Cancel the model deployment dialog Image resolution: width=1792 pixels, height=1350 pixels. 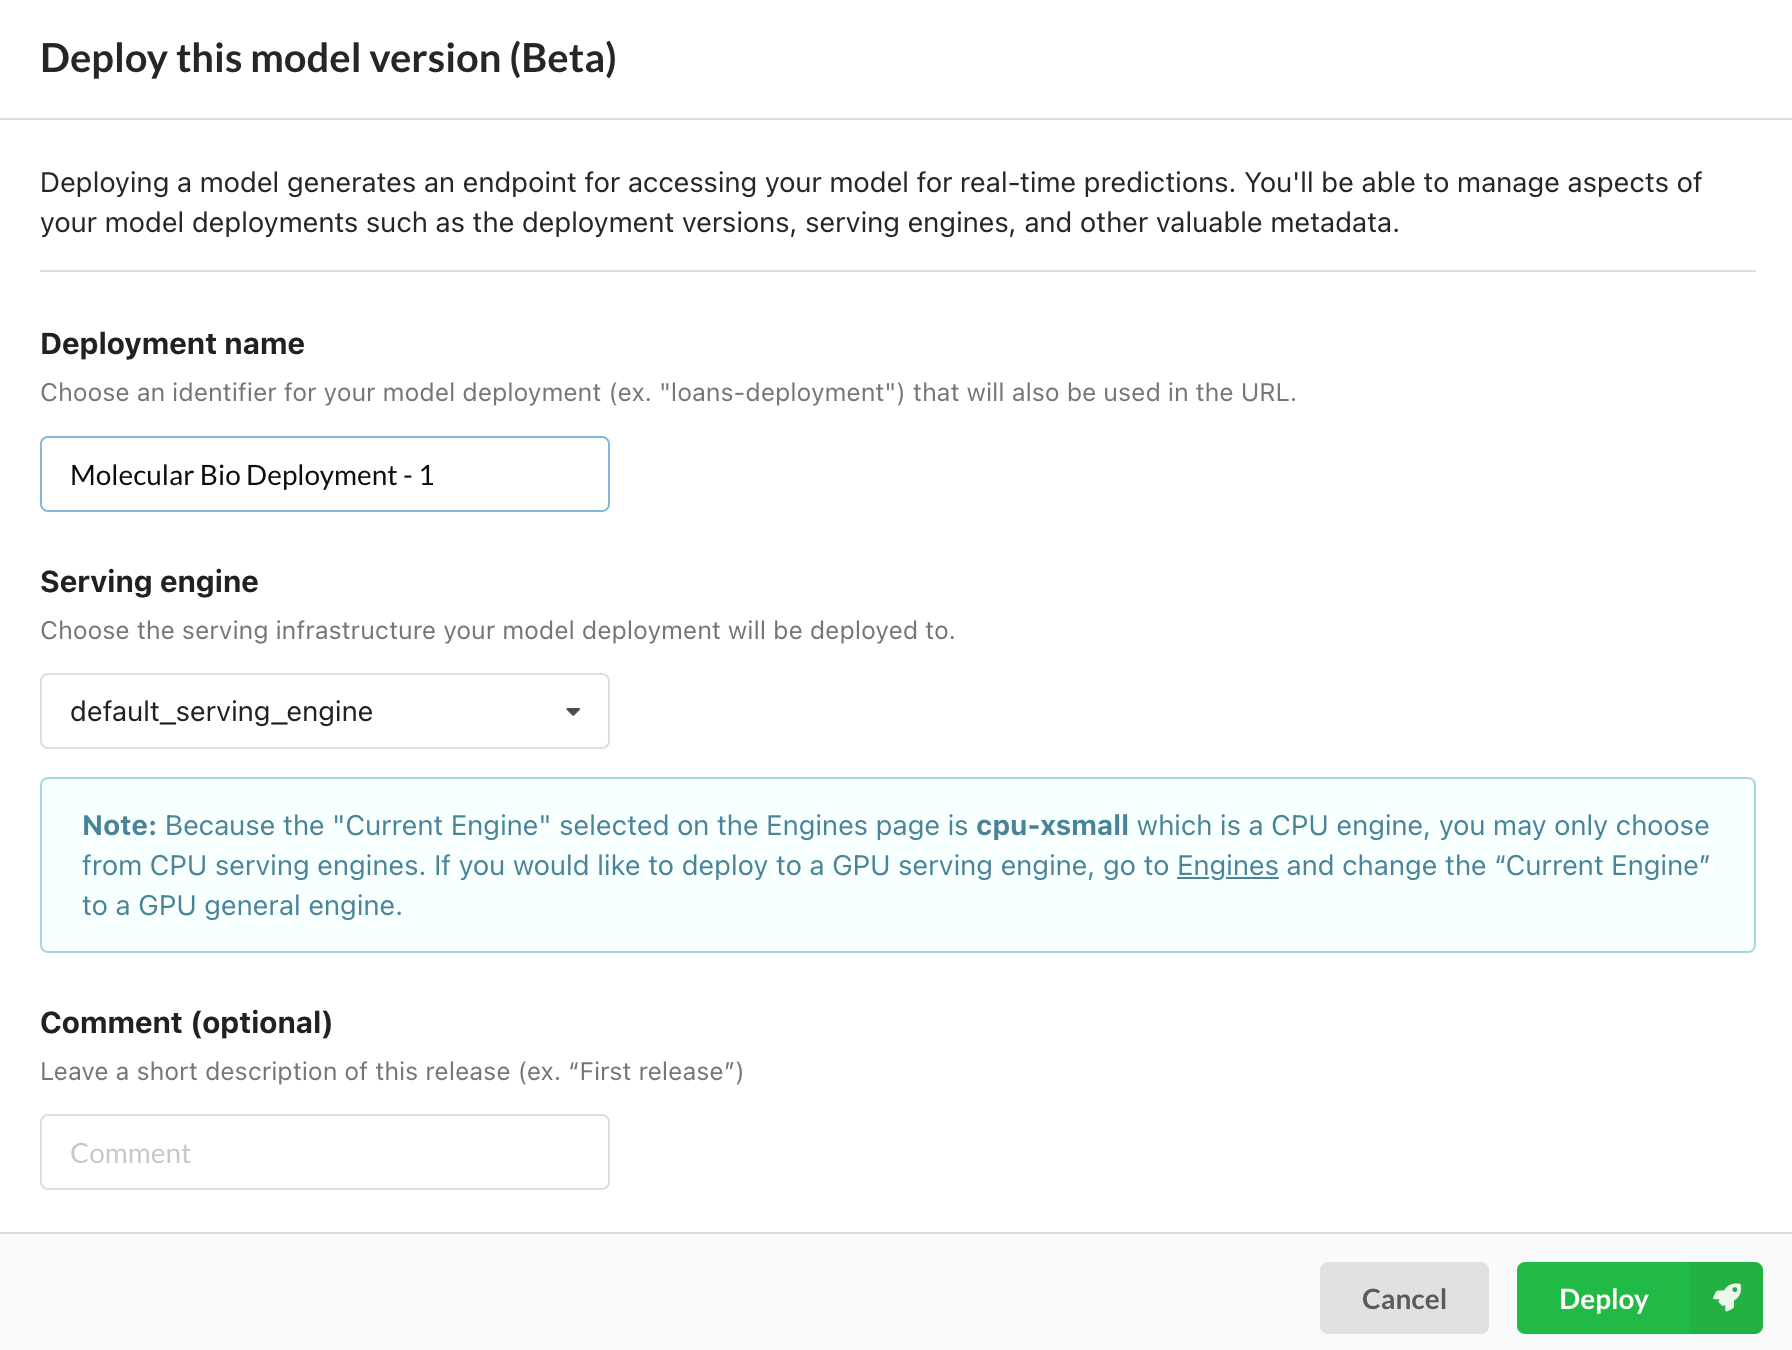[1403, 1298]
